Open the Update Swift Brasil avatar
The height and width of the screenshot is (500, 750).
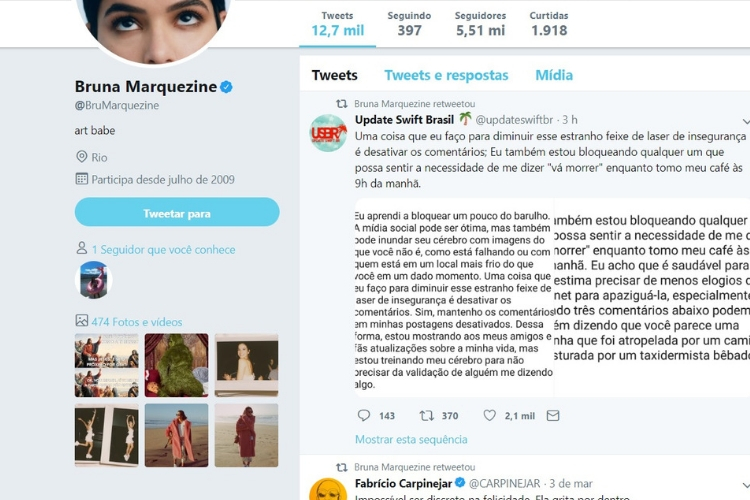click(328, 133)
